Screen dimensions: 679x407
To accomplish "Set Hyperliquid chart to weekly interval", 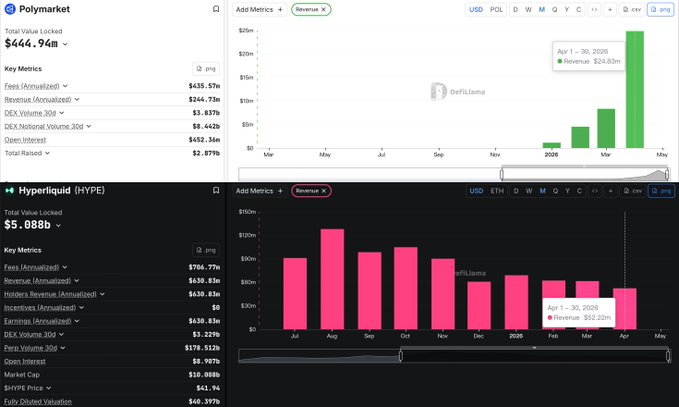I will [529, 191].
